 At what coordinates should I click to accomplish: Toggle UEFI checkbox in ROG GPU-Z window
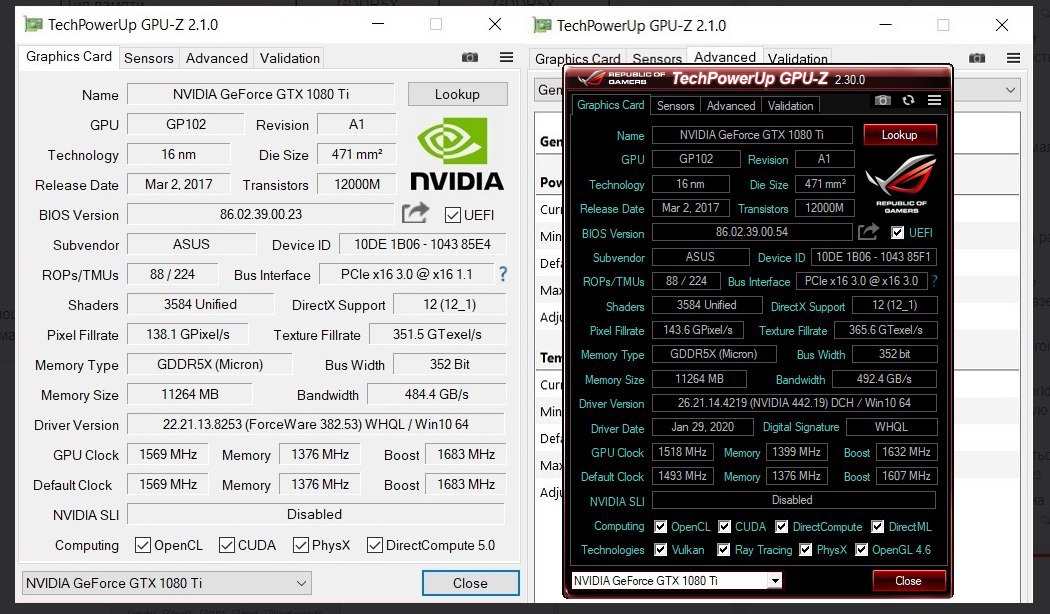[x=898, y=232]
